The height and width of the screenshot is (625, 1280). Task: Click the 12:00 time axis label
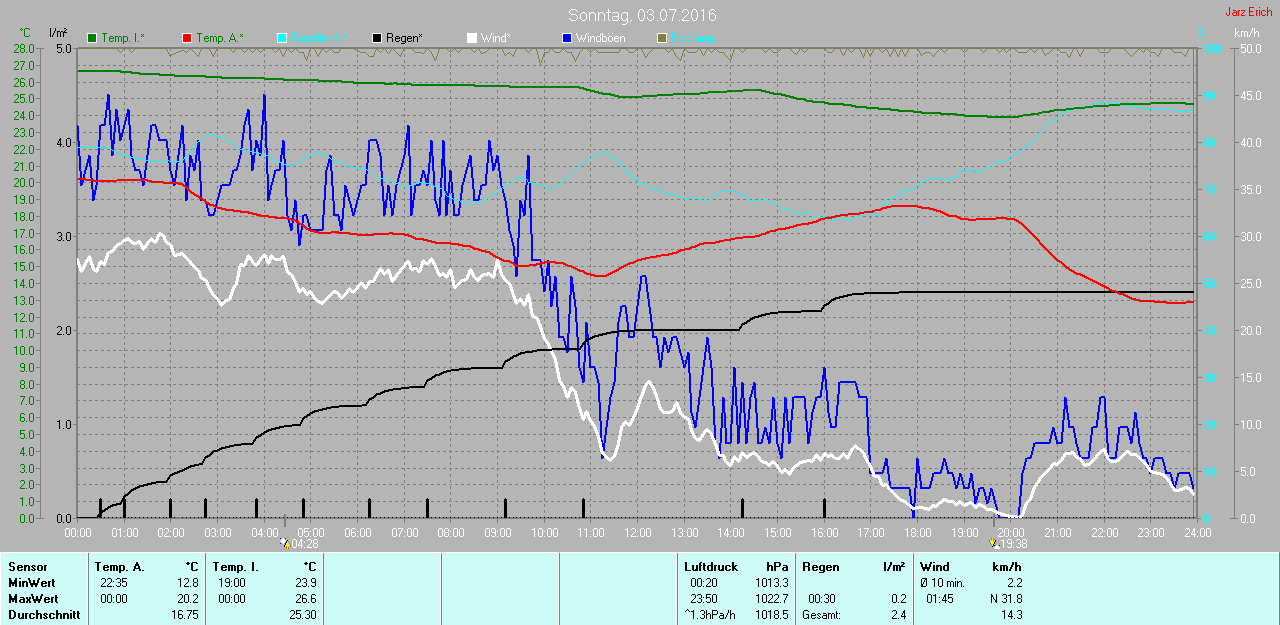click(637, 533)
